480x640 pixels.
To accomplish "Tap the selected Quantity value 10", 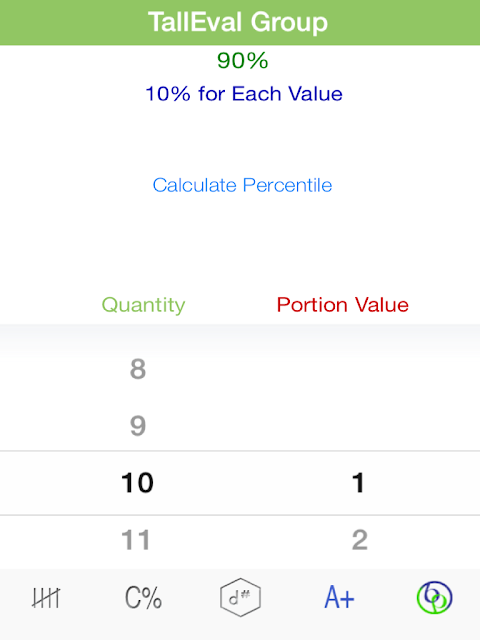I will click(137, 482).
